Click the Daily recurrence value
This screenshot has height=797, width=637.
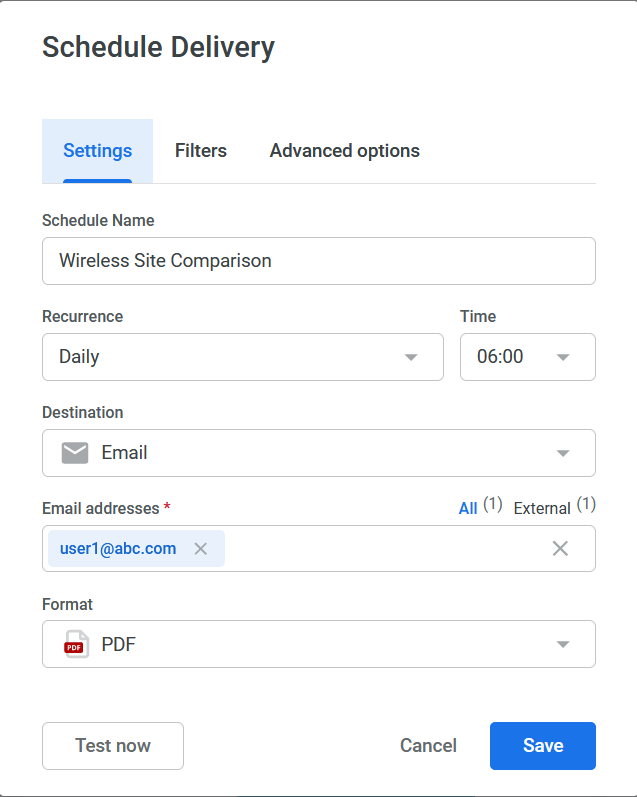pos(80,357)
